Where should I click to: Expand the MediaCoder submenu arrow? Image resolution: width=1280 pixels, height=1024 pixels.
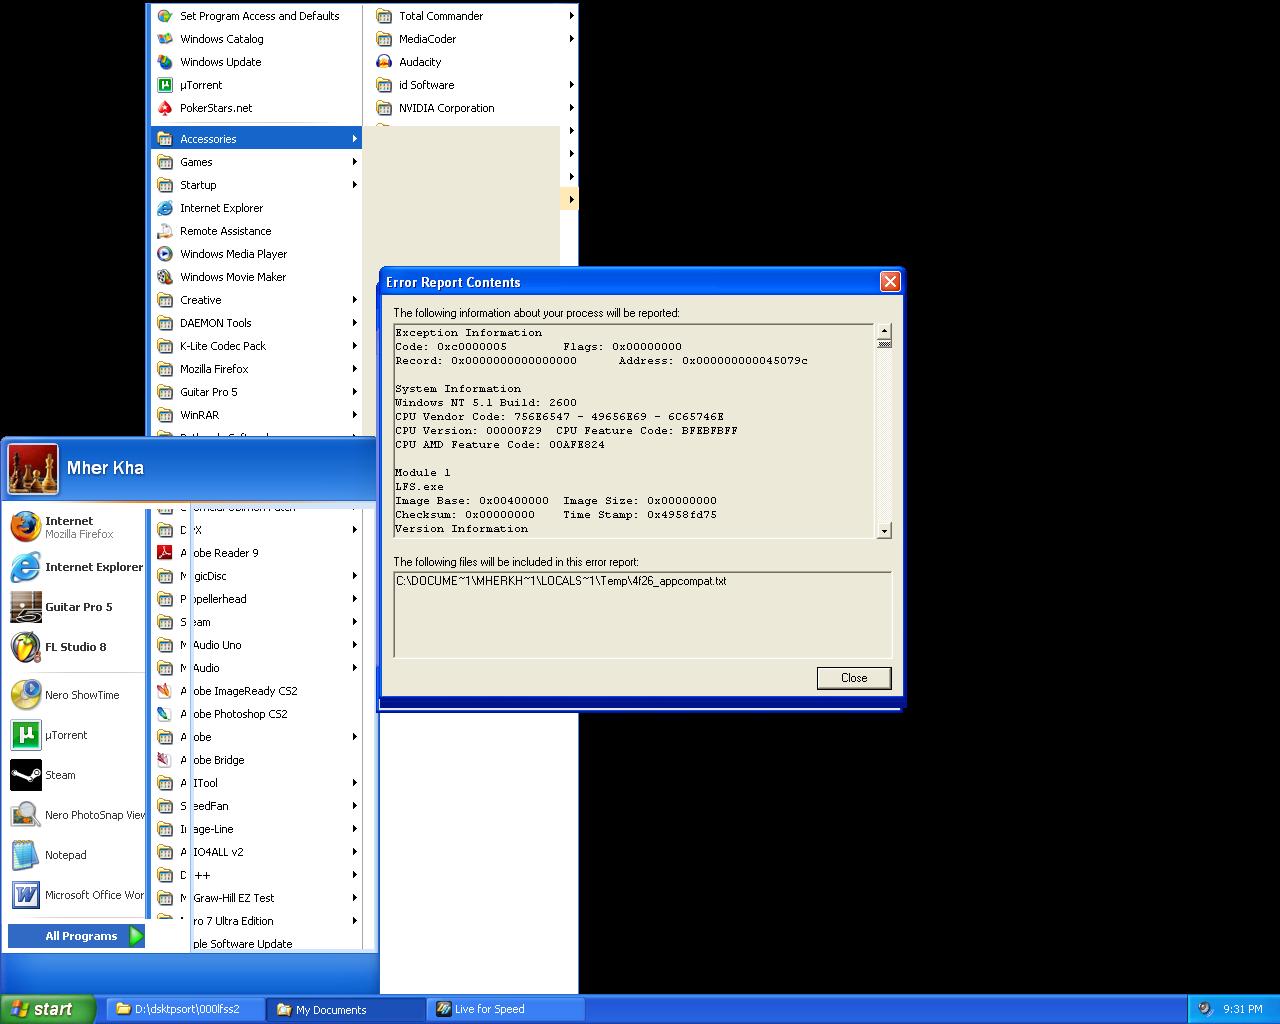(571, 39)
